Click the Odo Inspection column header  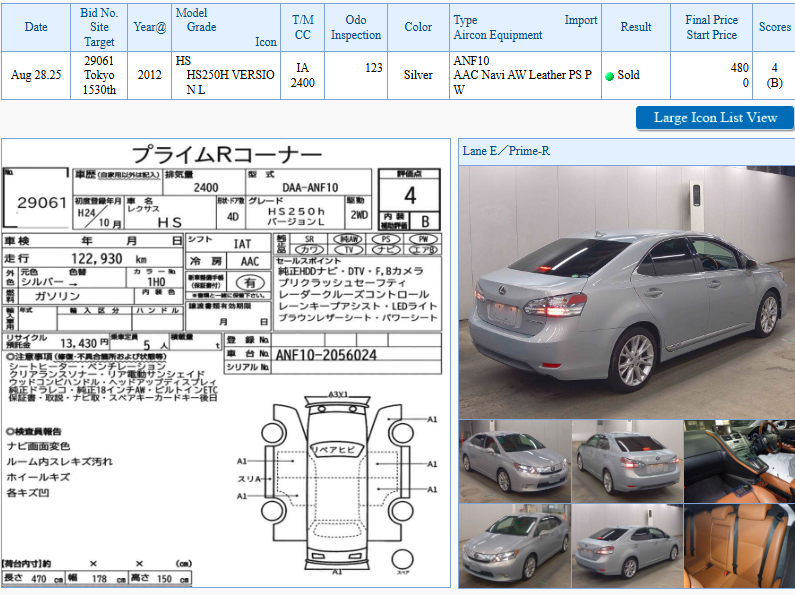point(356,27)
